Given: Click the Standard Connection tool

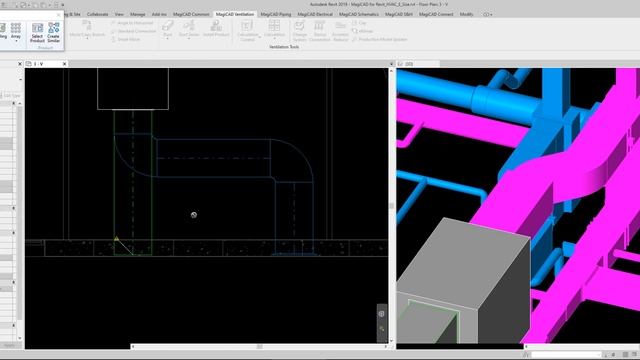Looking at the screenshot, I should pyautogui.click(x=133, y=31).
